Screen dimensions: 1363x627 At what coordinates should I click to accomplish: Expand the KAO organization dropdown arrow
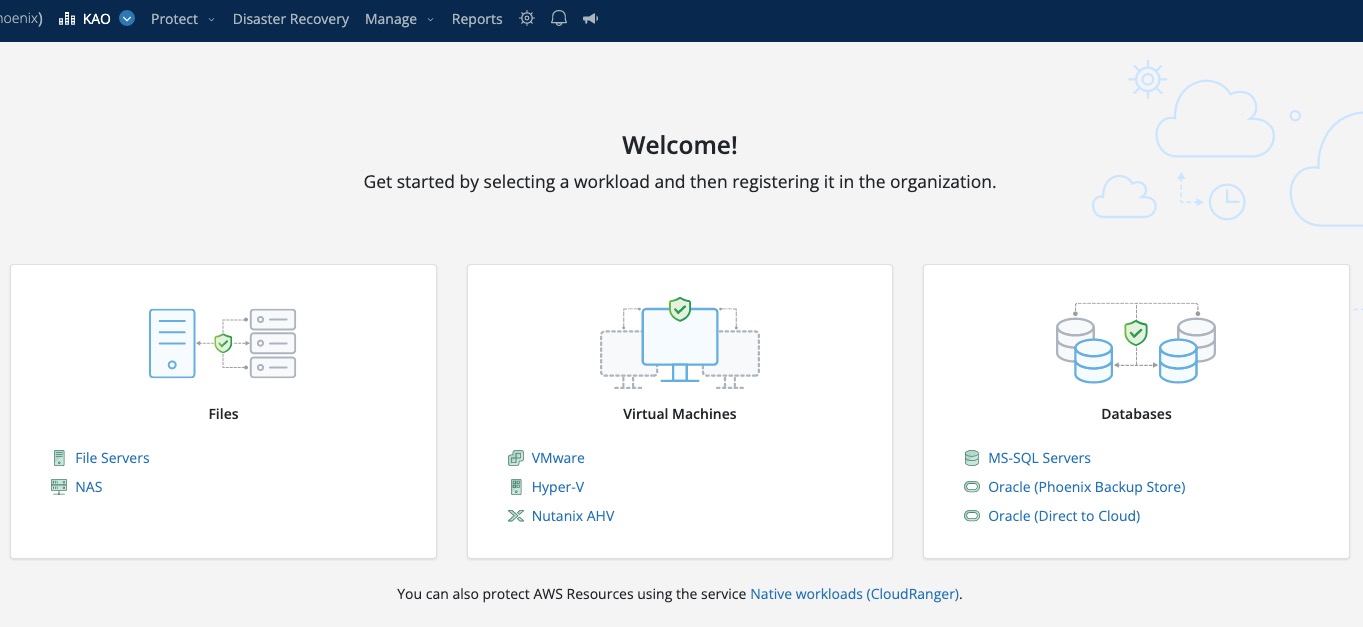(x=127, y=18)
